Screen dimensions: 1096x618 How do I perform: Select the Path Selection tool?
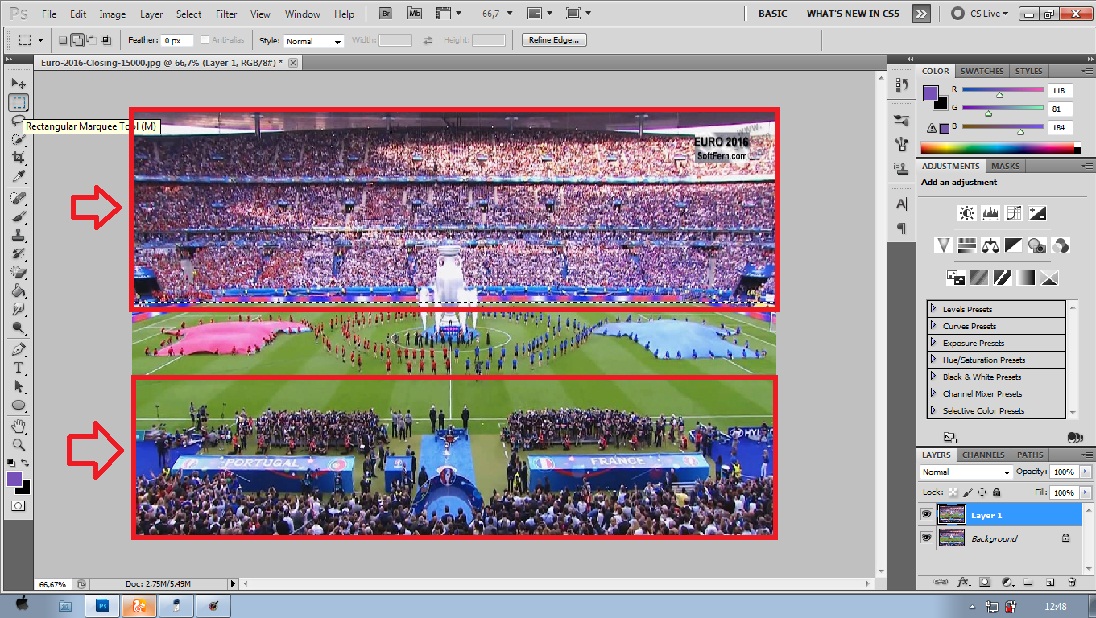[18, 387]
